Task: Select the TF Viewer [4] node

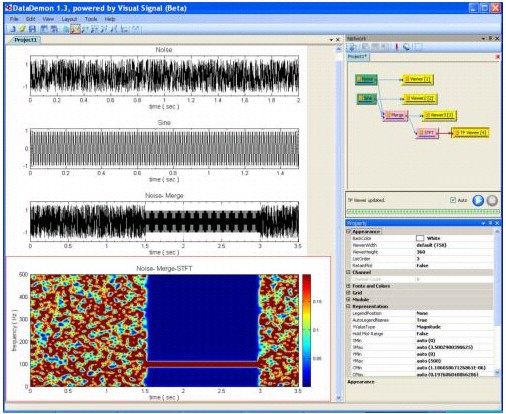Action: pyautogui.click(x=470, y=133)
